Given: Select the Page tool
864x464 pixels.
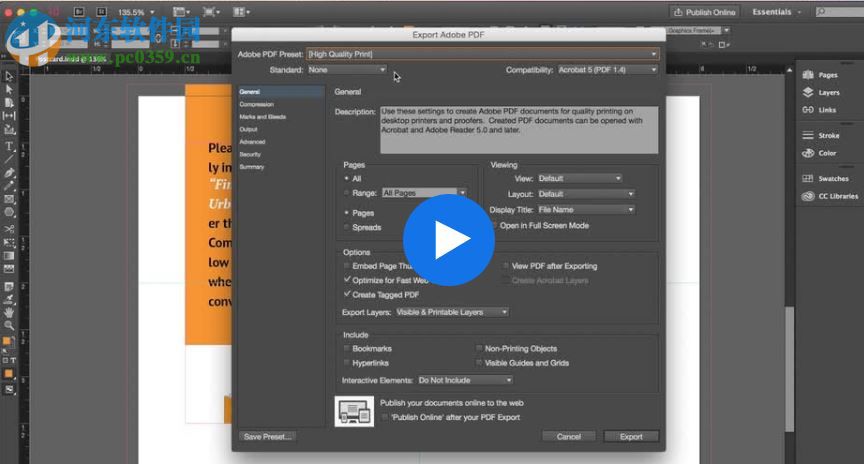Looking at the screenshot, I should coord(9,102).
